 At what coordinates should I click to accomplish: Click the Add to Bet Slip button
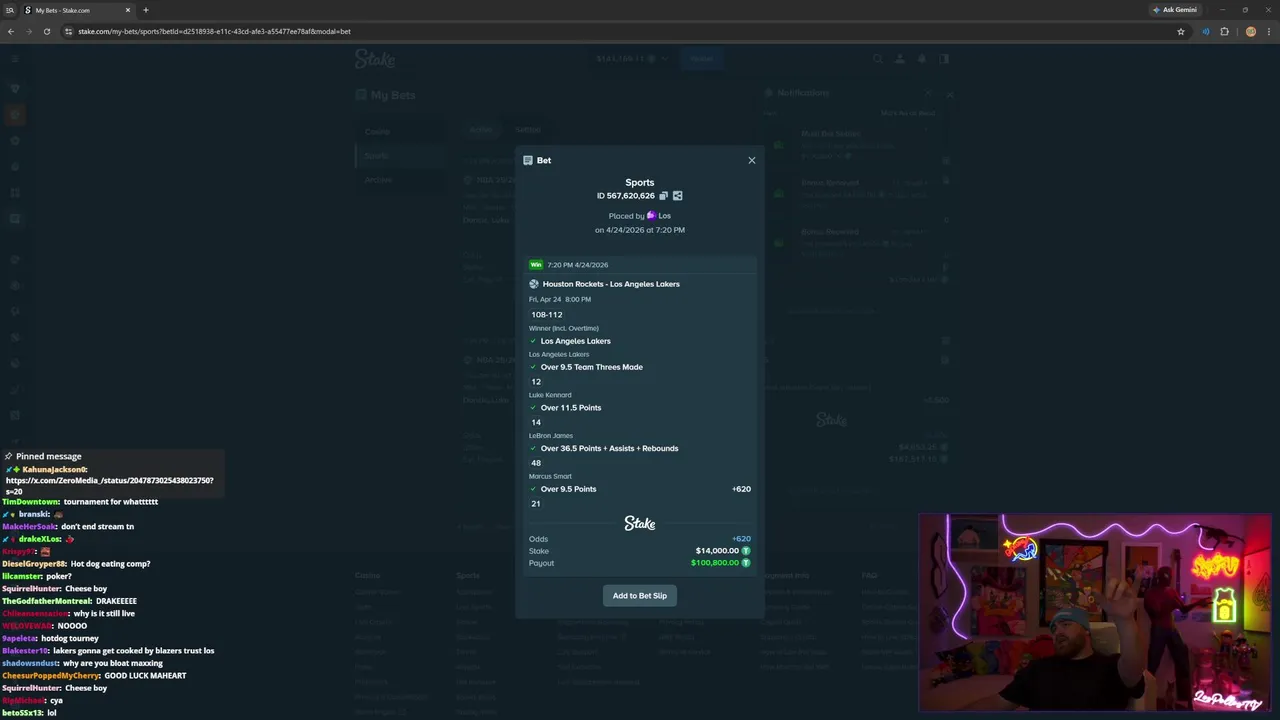(x=640, y=596)
